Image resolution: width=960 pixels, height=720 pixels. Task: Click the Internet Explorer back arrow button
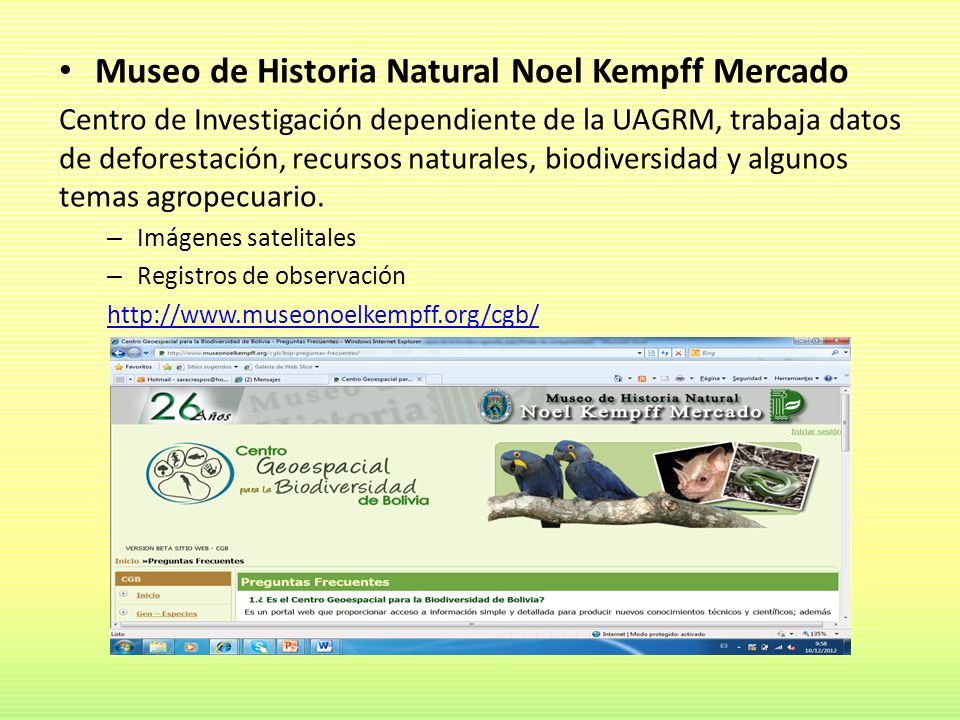click(x=118, y=353)
